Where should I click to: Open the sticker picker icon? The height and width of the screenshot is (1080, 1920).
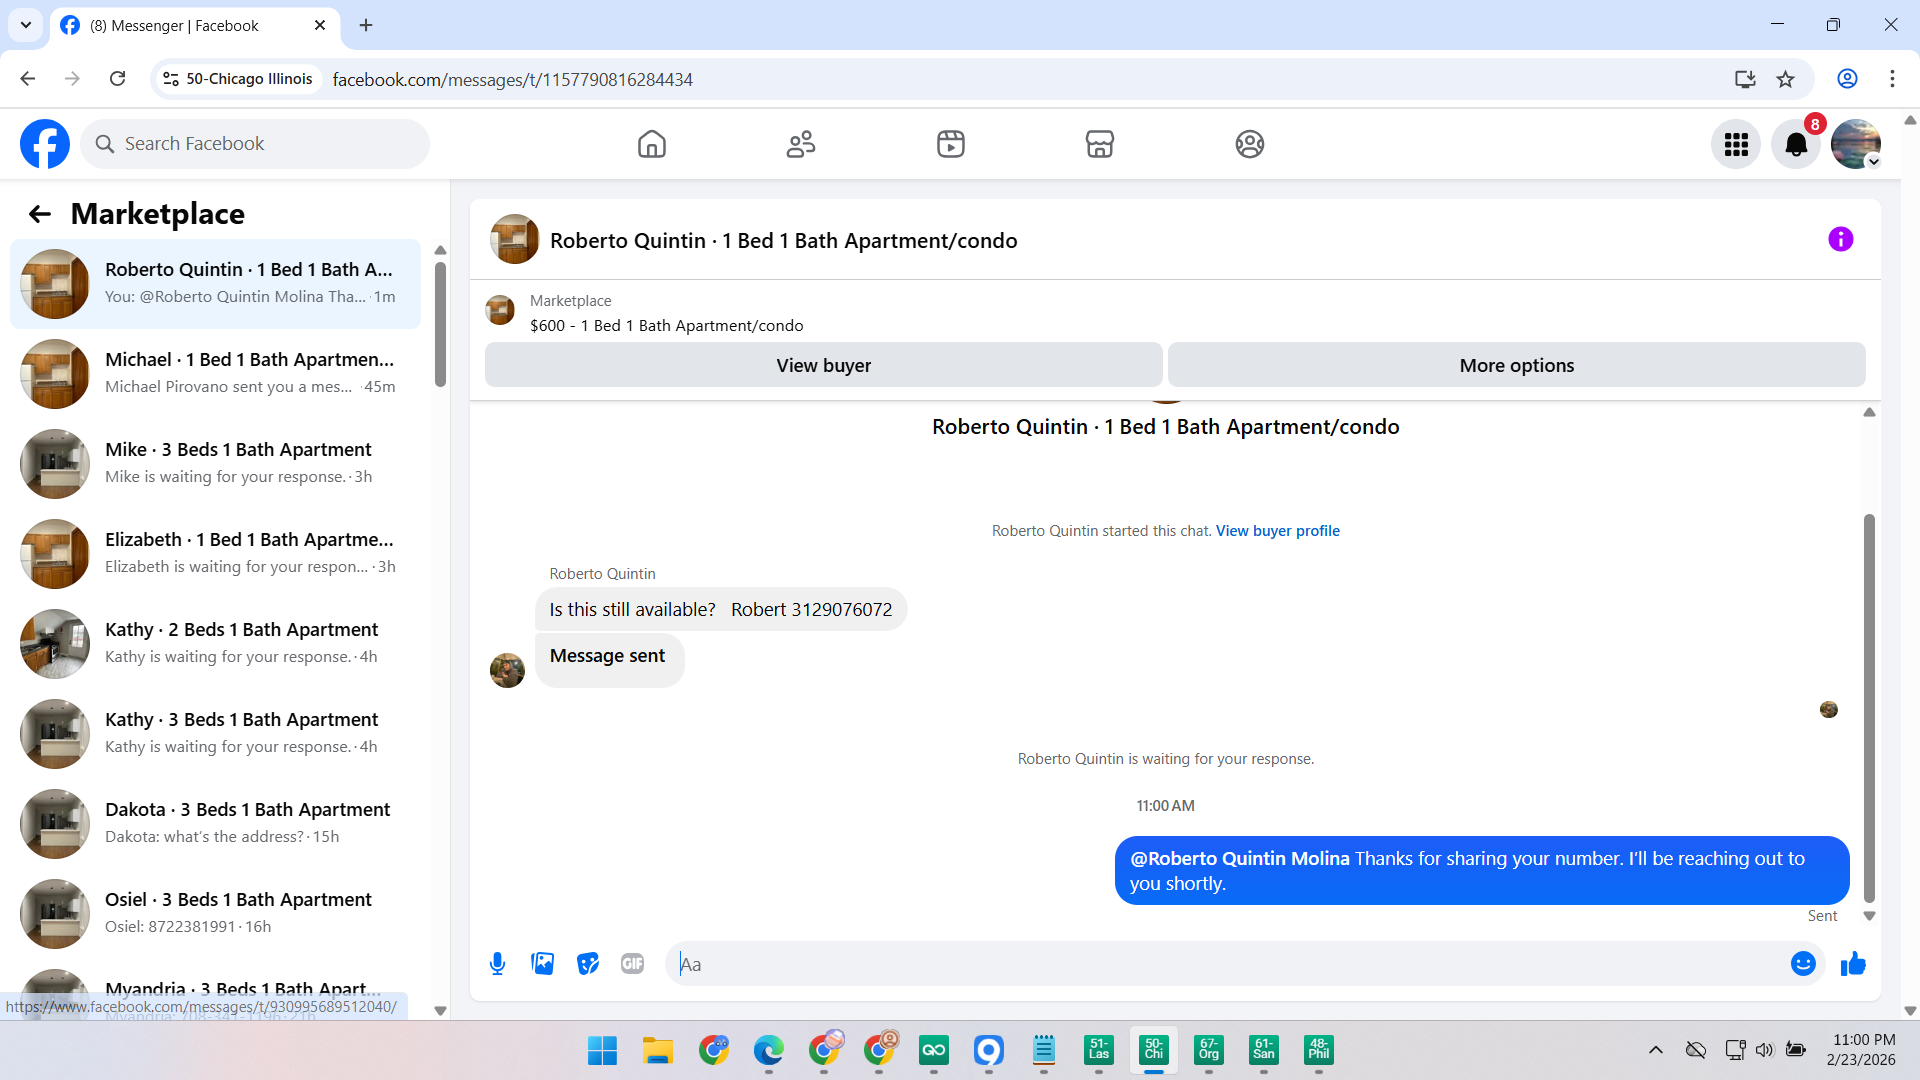click(x=588, y=964)
